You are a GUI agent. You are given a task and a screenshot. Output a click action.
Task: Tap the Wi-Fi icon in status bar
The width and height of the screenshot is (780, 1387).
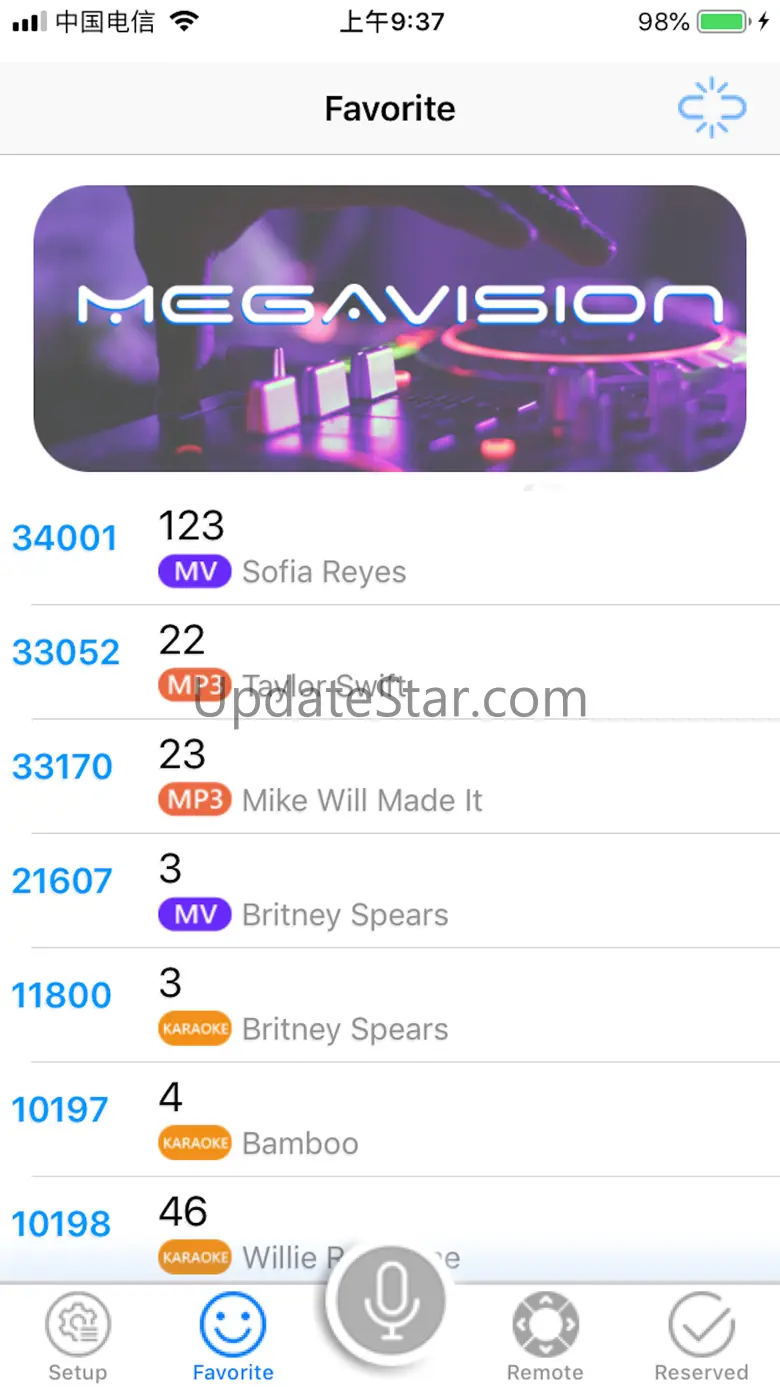[184, 21]
